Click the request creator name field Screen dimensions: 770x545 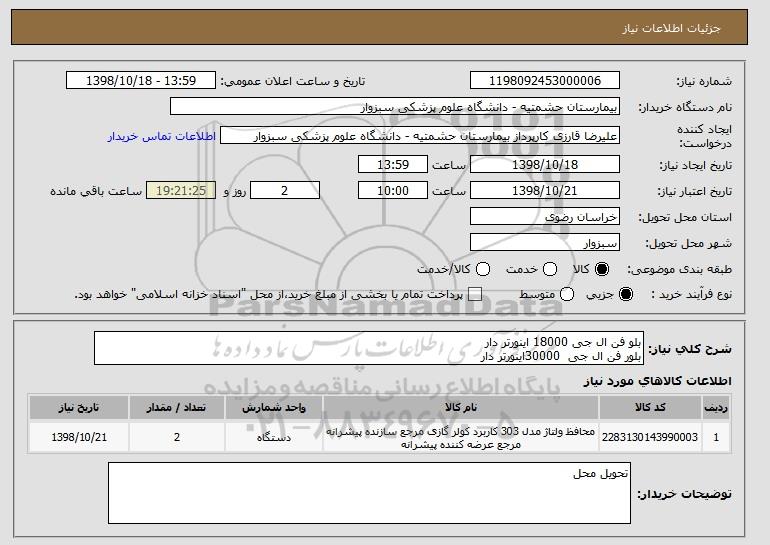(x=420, y=136)
